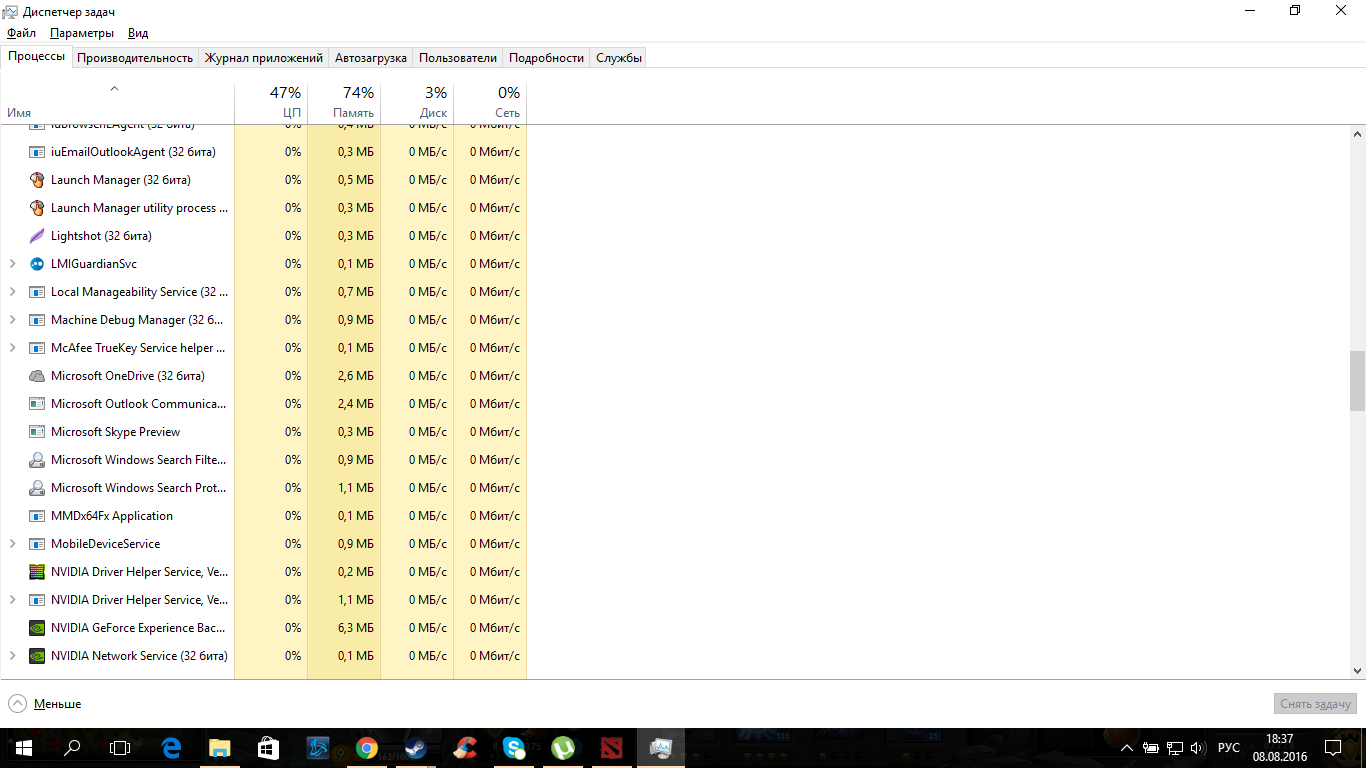This screenshot has height=768, width=1366.
Task: Click the Microsoft OneDrive cloud icon
Action: click(x=37, y=376)
